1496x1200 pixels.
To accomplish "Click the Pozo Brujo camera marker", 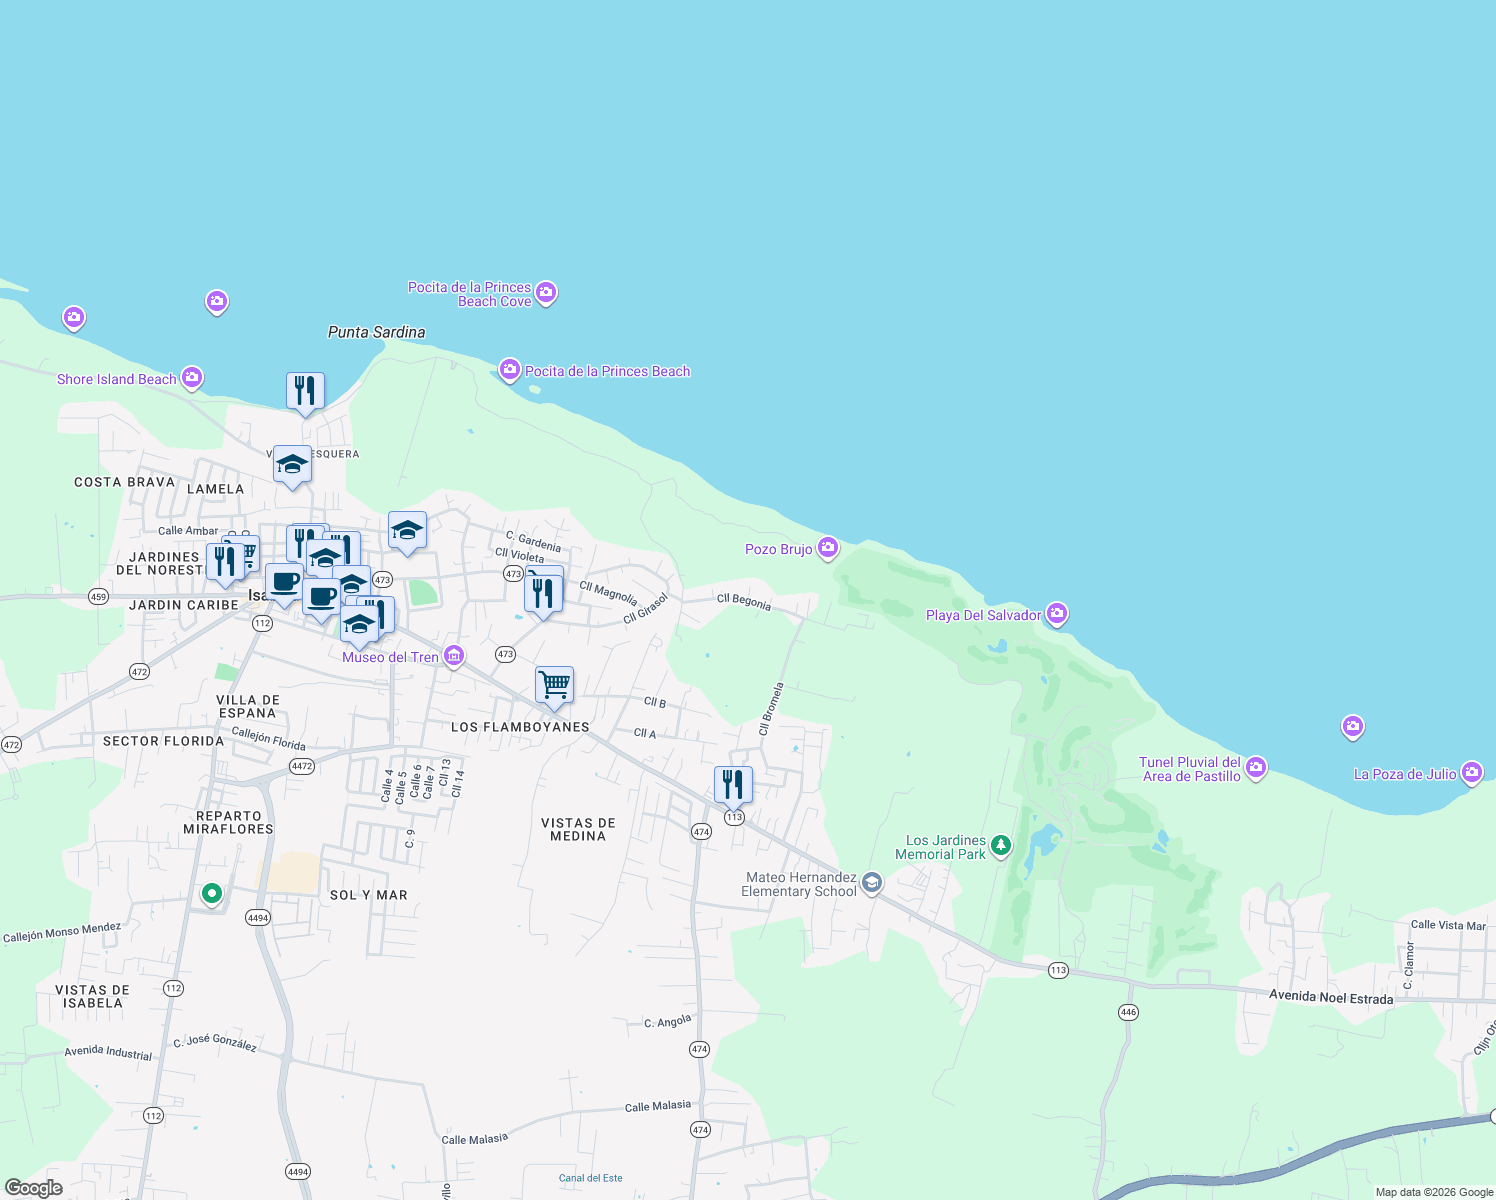I will click(x=827, y=548).
